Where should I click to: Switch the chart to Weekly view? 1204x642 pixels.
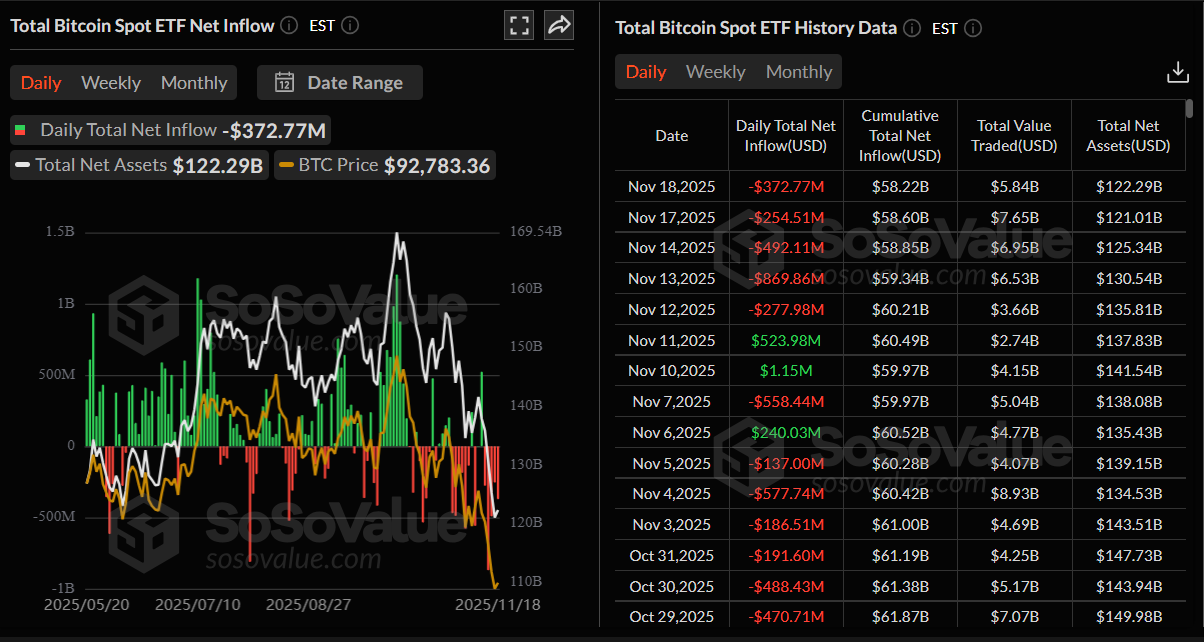point(110,83)
